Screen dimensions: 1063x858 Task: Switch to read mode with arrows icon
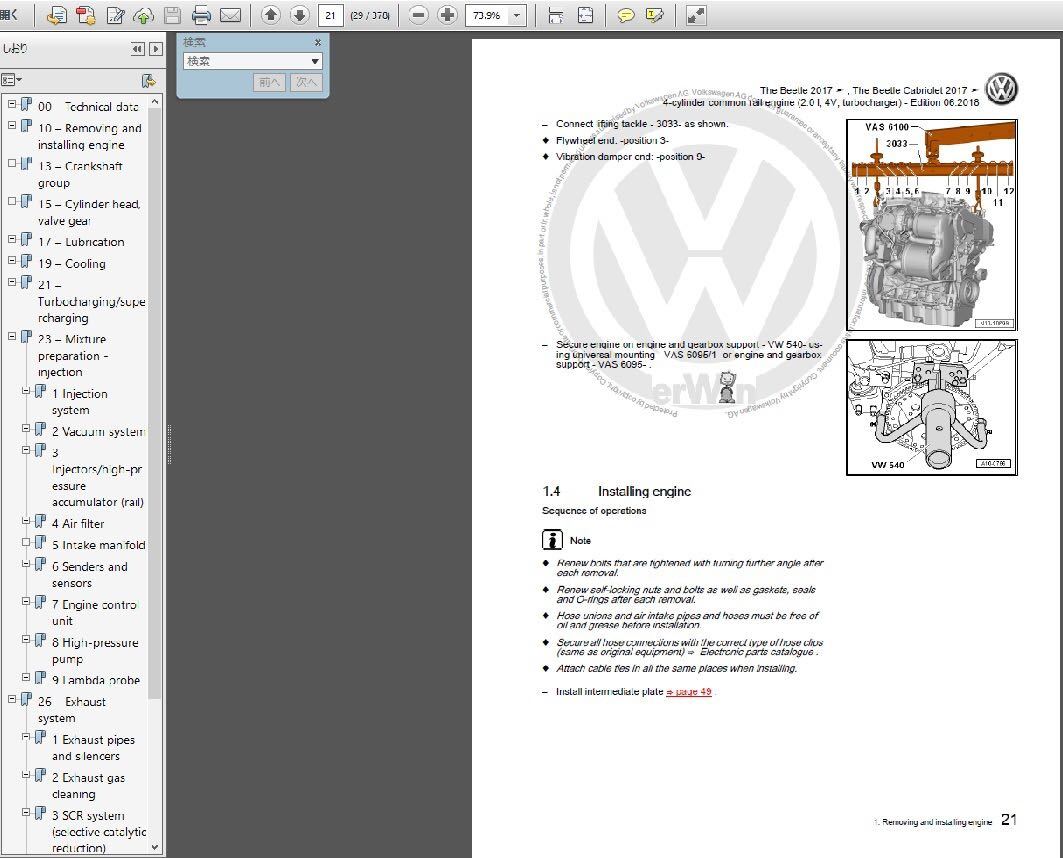(696, 15)
